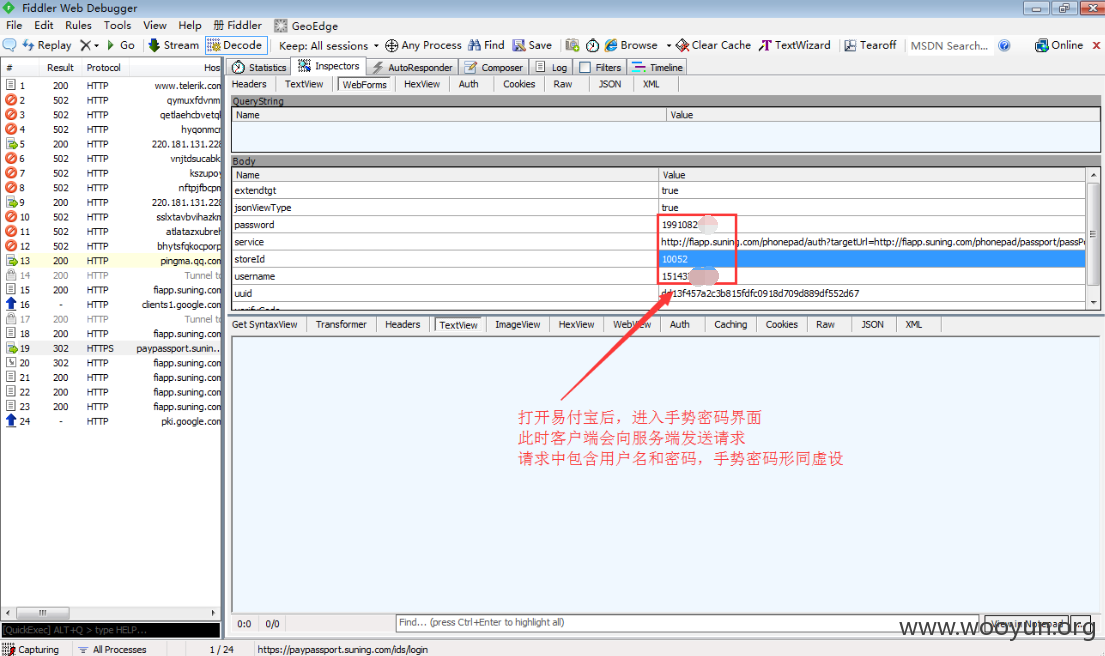Screen dimensions: 1105x656
Task: Select session 1 www.telerik.com row
Action: pos(112,85)
